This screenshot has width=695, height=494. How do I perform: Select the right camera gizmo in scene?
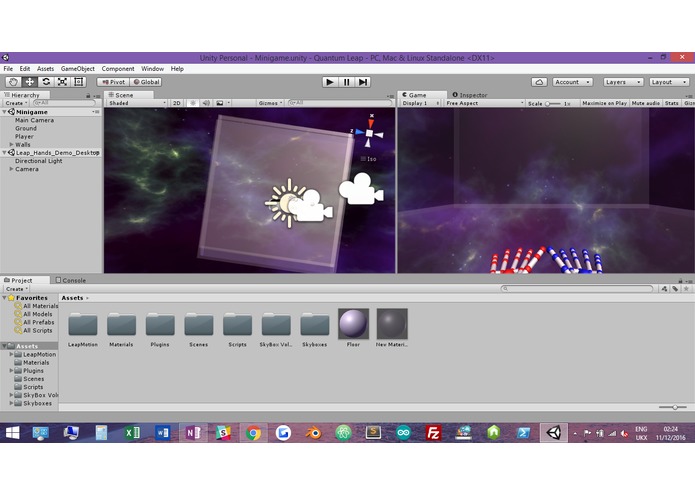pyautogui.click(x=361, y=189)
